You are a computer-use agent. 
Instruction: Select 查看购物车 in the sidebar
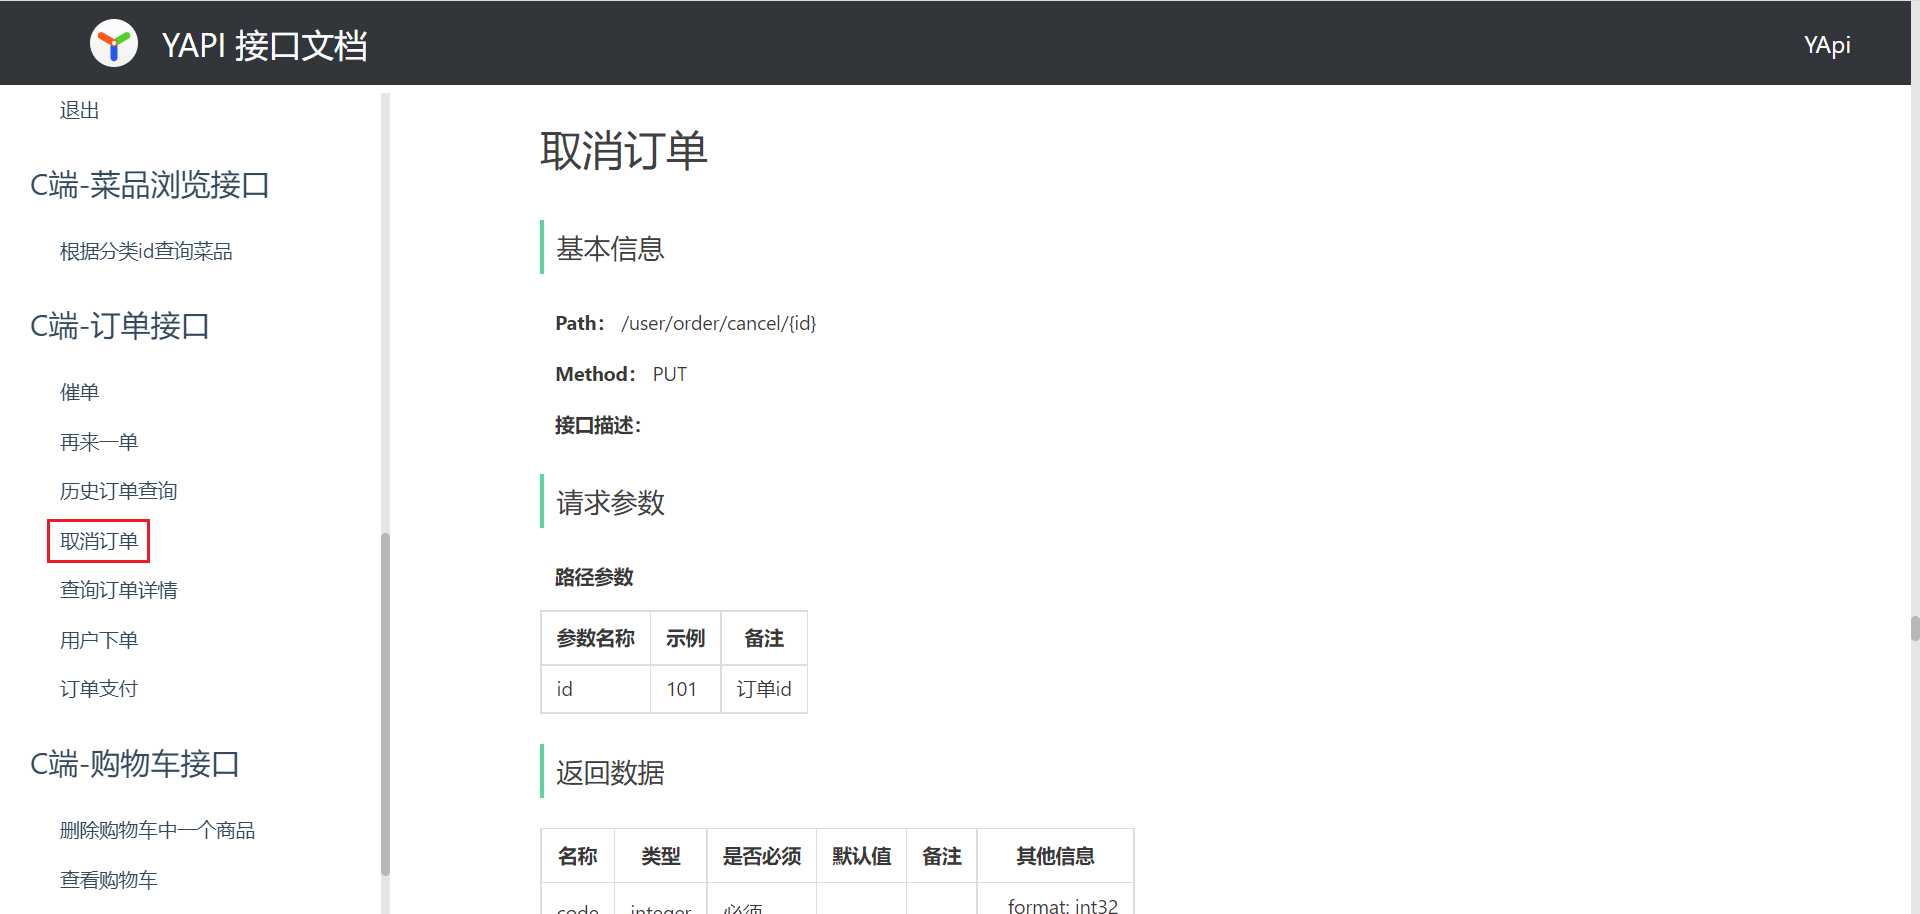coord(108,880)
